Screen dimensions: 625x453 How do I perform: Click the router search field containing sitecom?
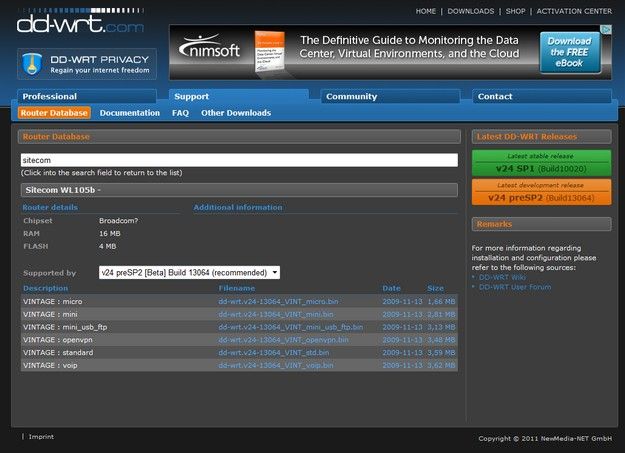pos(239,160)
